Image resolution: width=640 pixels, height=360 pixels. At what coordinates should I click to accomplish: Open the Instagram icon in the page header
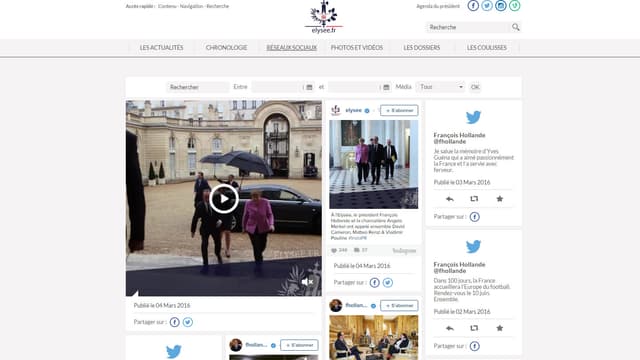501,6
